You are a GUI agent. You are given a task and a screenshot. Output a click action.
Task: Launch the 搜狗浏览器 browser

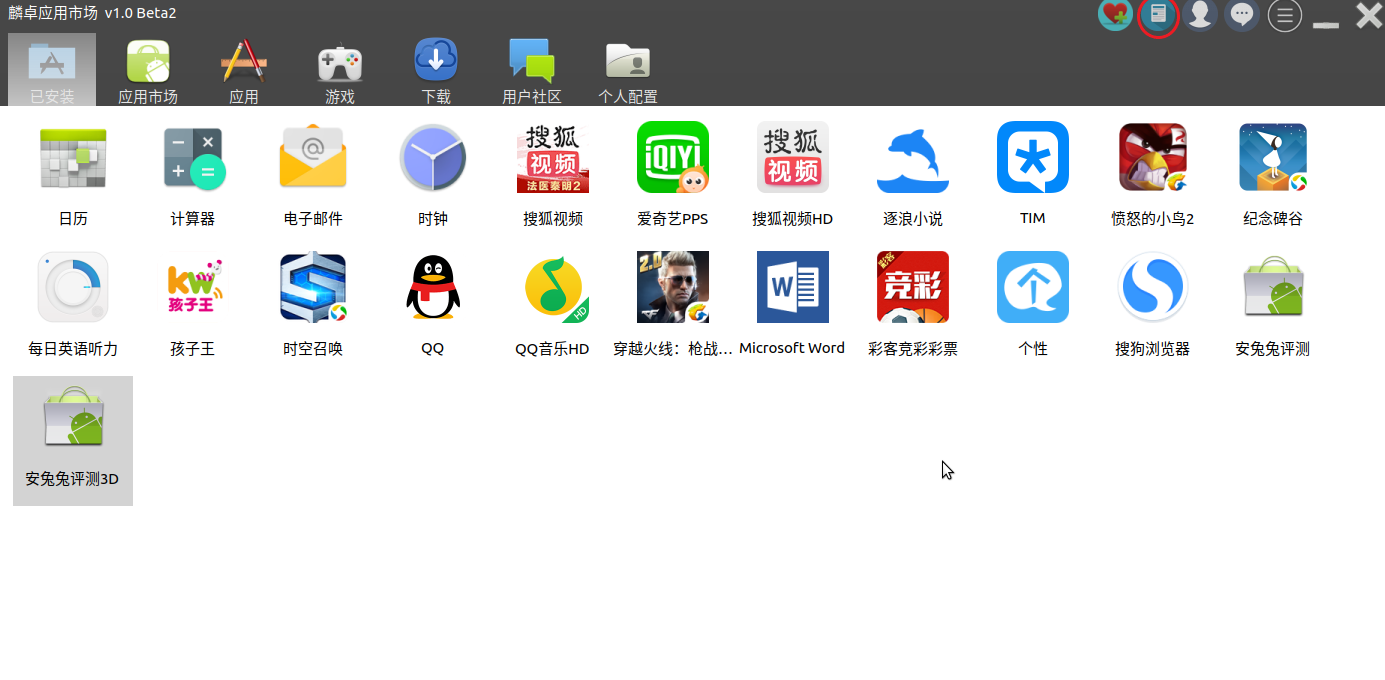tap(1153, 287)
